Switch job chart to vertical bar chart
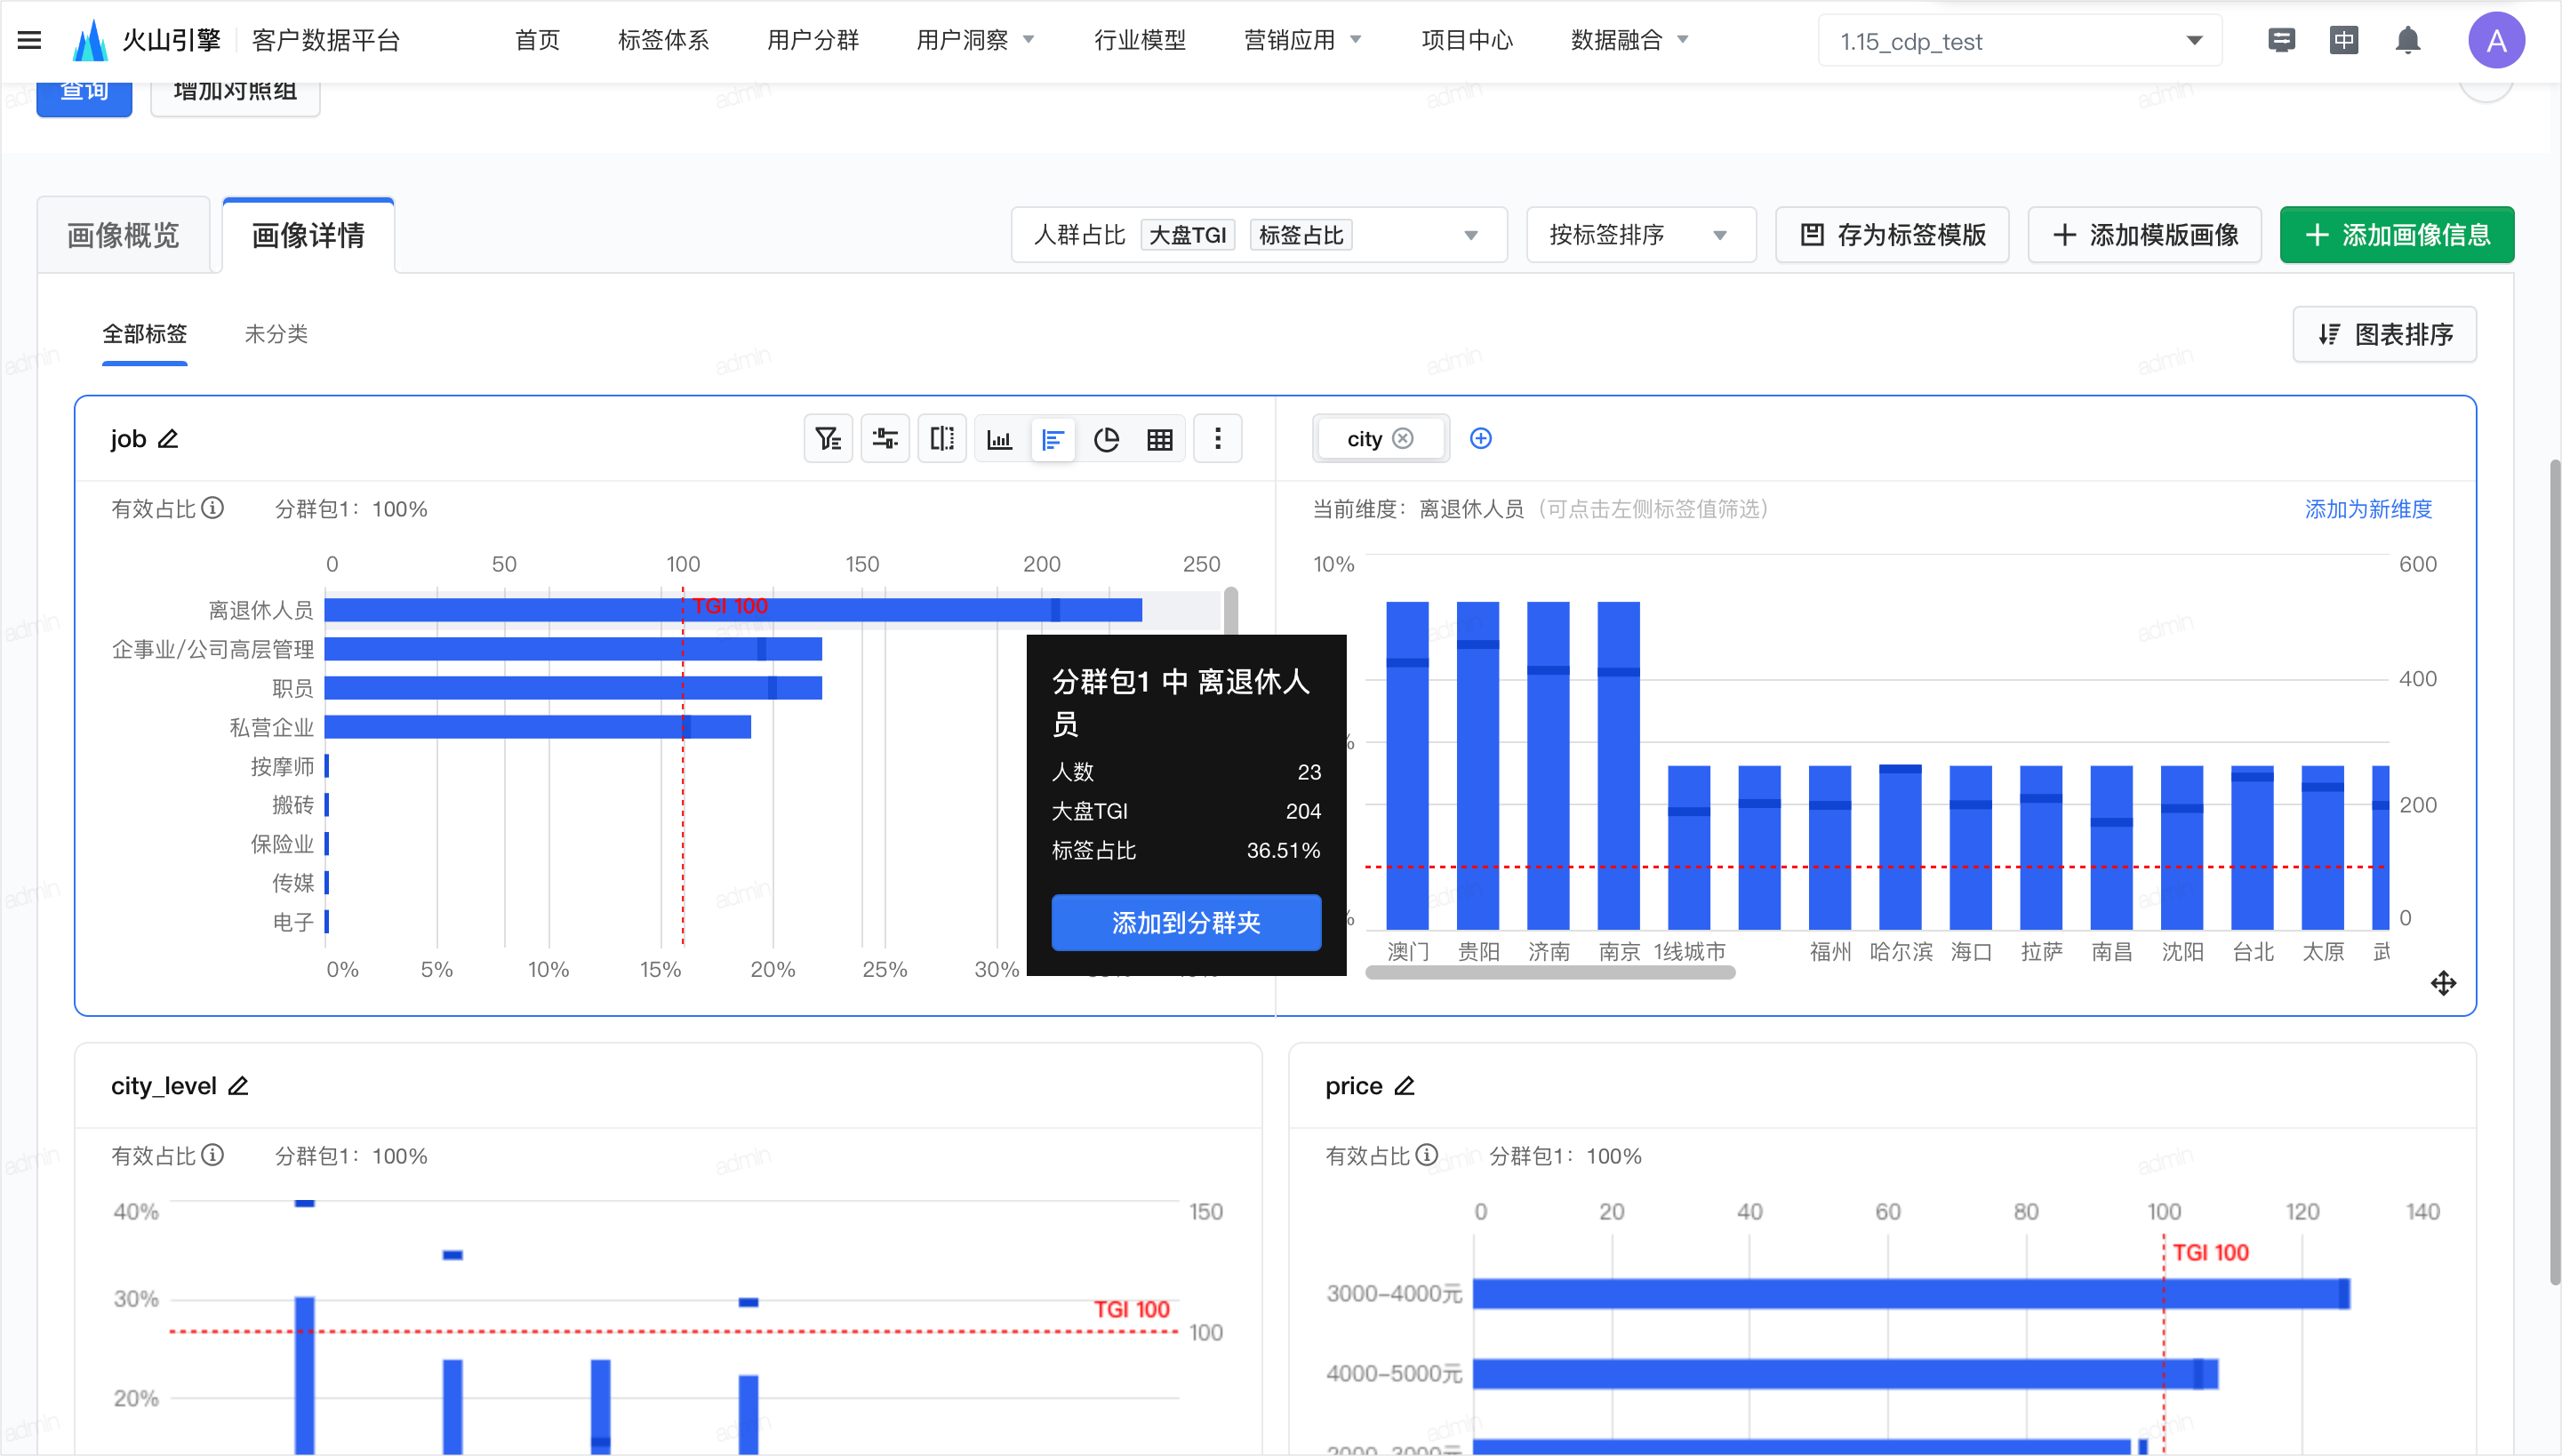The height and width of the screenshot is (1456, 2562). [x=999, y=439]
